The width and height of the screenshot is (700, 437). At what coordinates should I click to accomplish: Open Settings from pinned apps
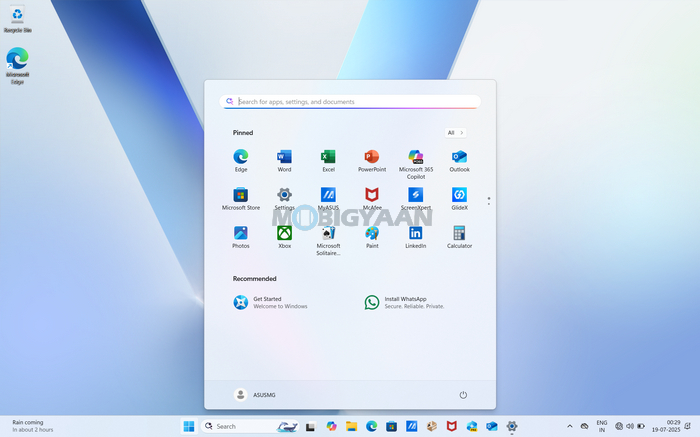tap(284, 199)
